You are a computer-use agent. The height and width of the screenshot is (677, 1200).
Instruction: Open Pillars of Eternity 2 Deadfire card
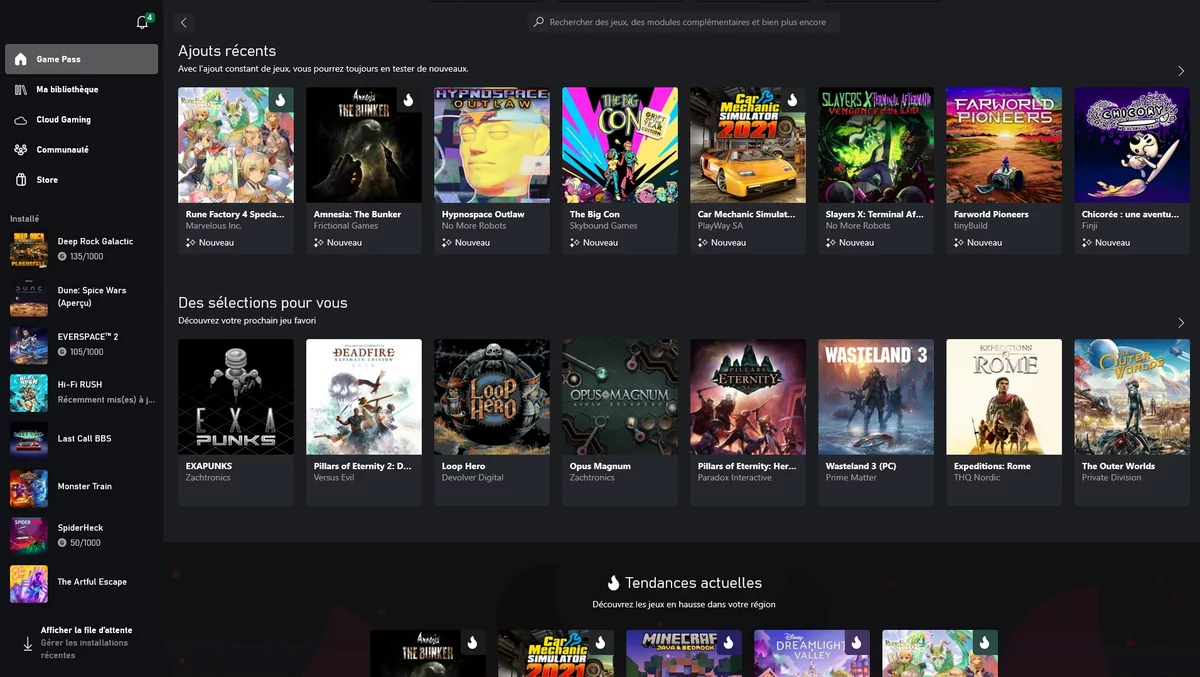pos(364,422)
